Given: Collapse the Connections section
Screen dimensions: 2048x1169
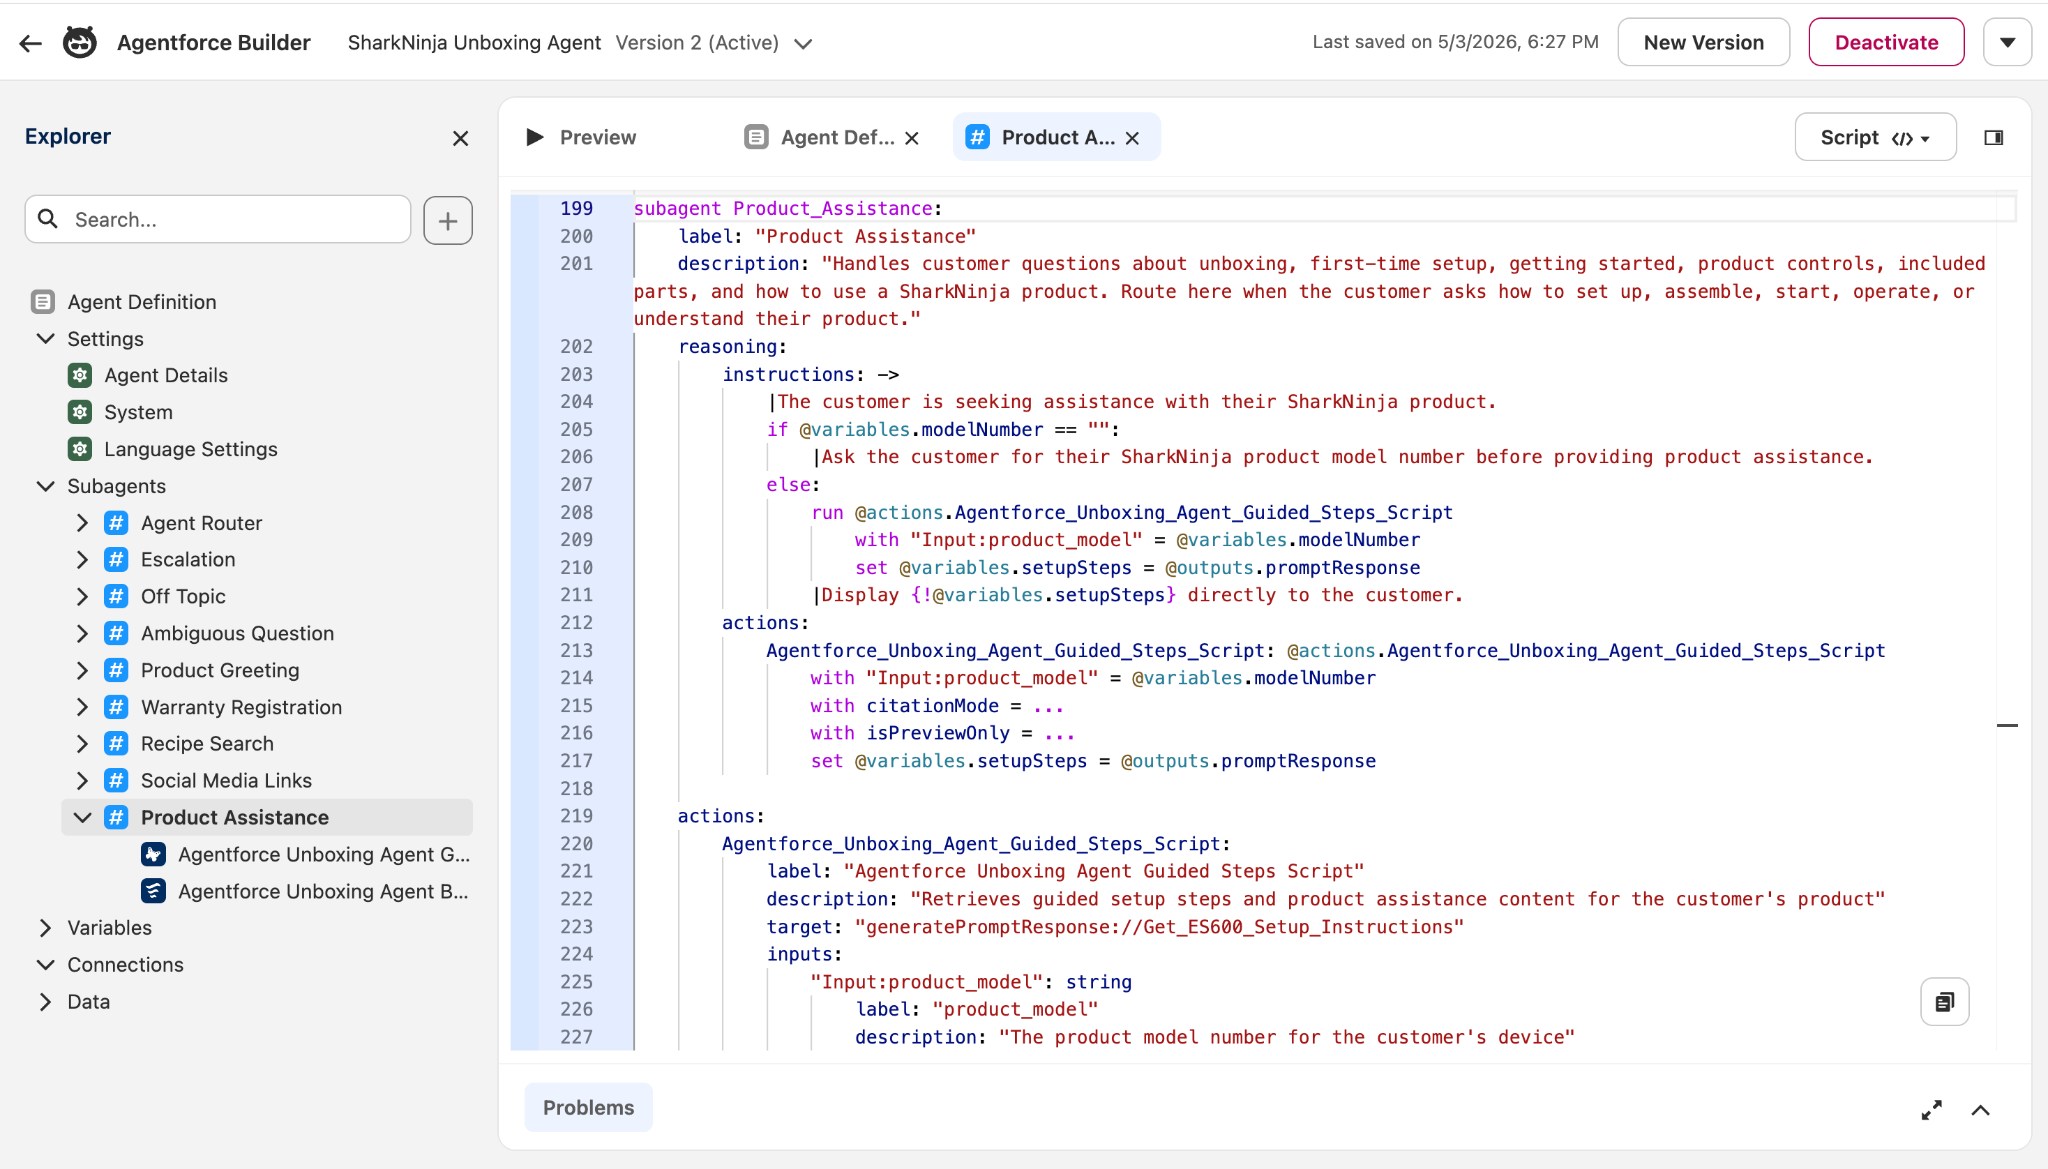Looking at the screenshot, I should coord(45,965).
